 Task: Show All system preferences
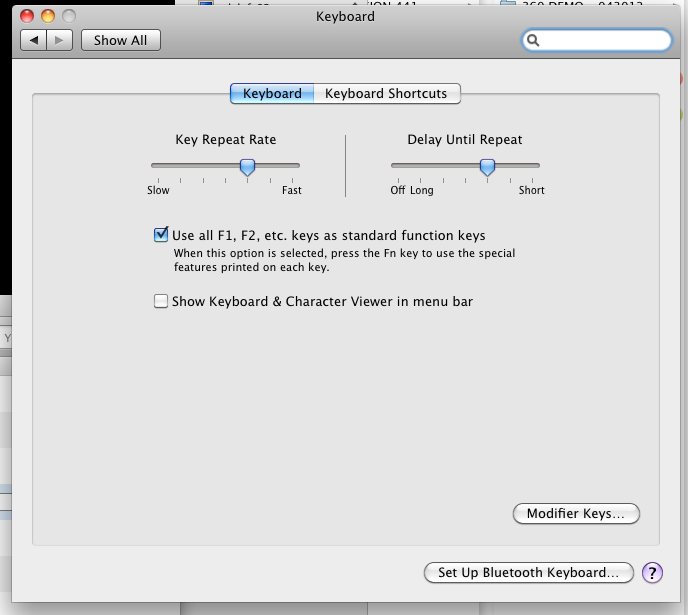(x=121, y=40)
